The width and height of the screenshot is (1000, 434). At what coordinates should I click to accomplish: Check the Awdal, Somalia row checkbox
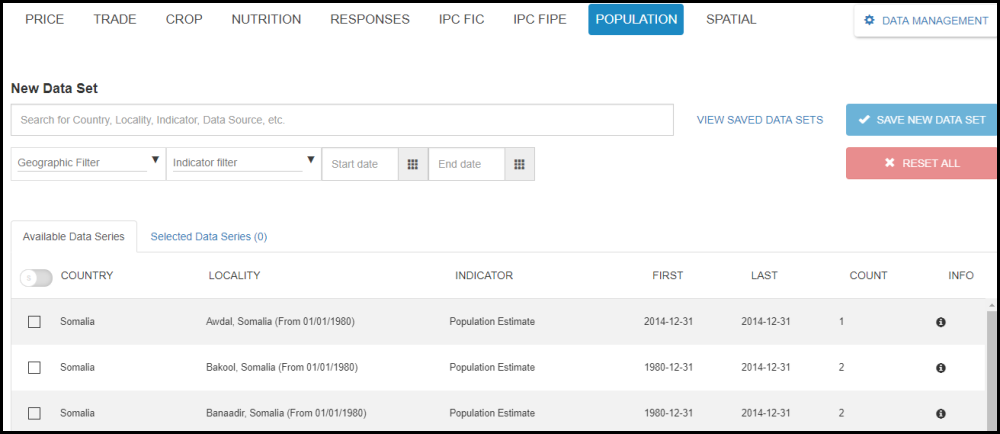pyautogui.click(x=34, y=322)
